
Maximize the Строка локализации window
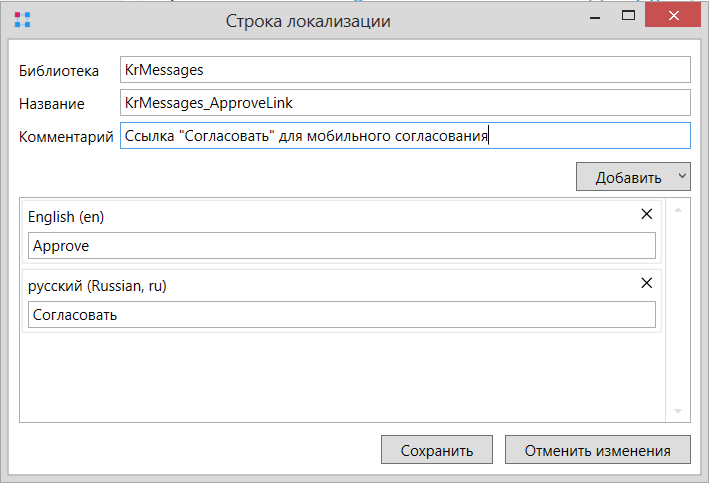628,16
